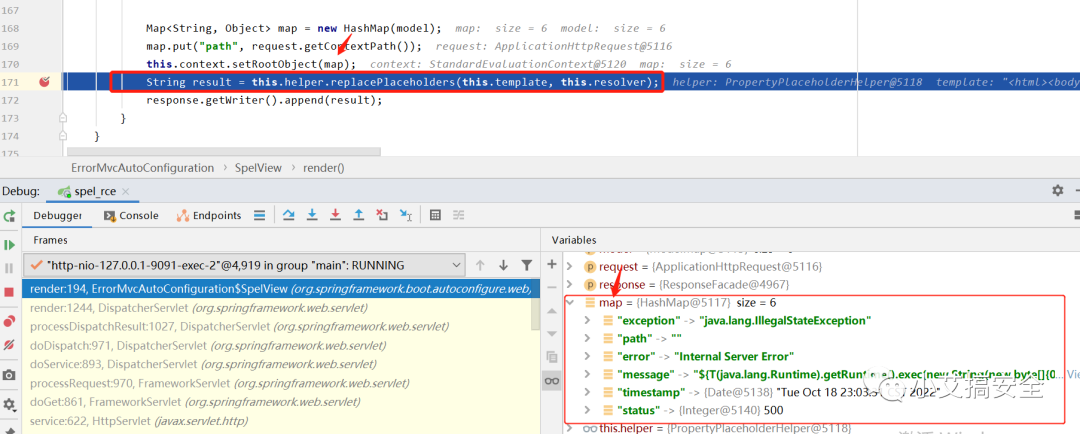Expand the this.helper variable node

click(x=570, y=428)
